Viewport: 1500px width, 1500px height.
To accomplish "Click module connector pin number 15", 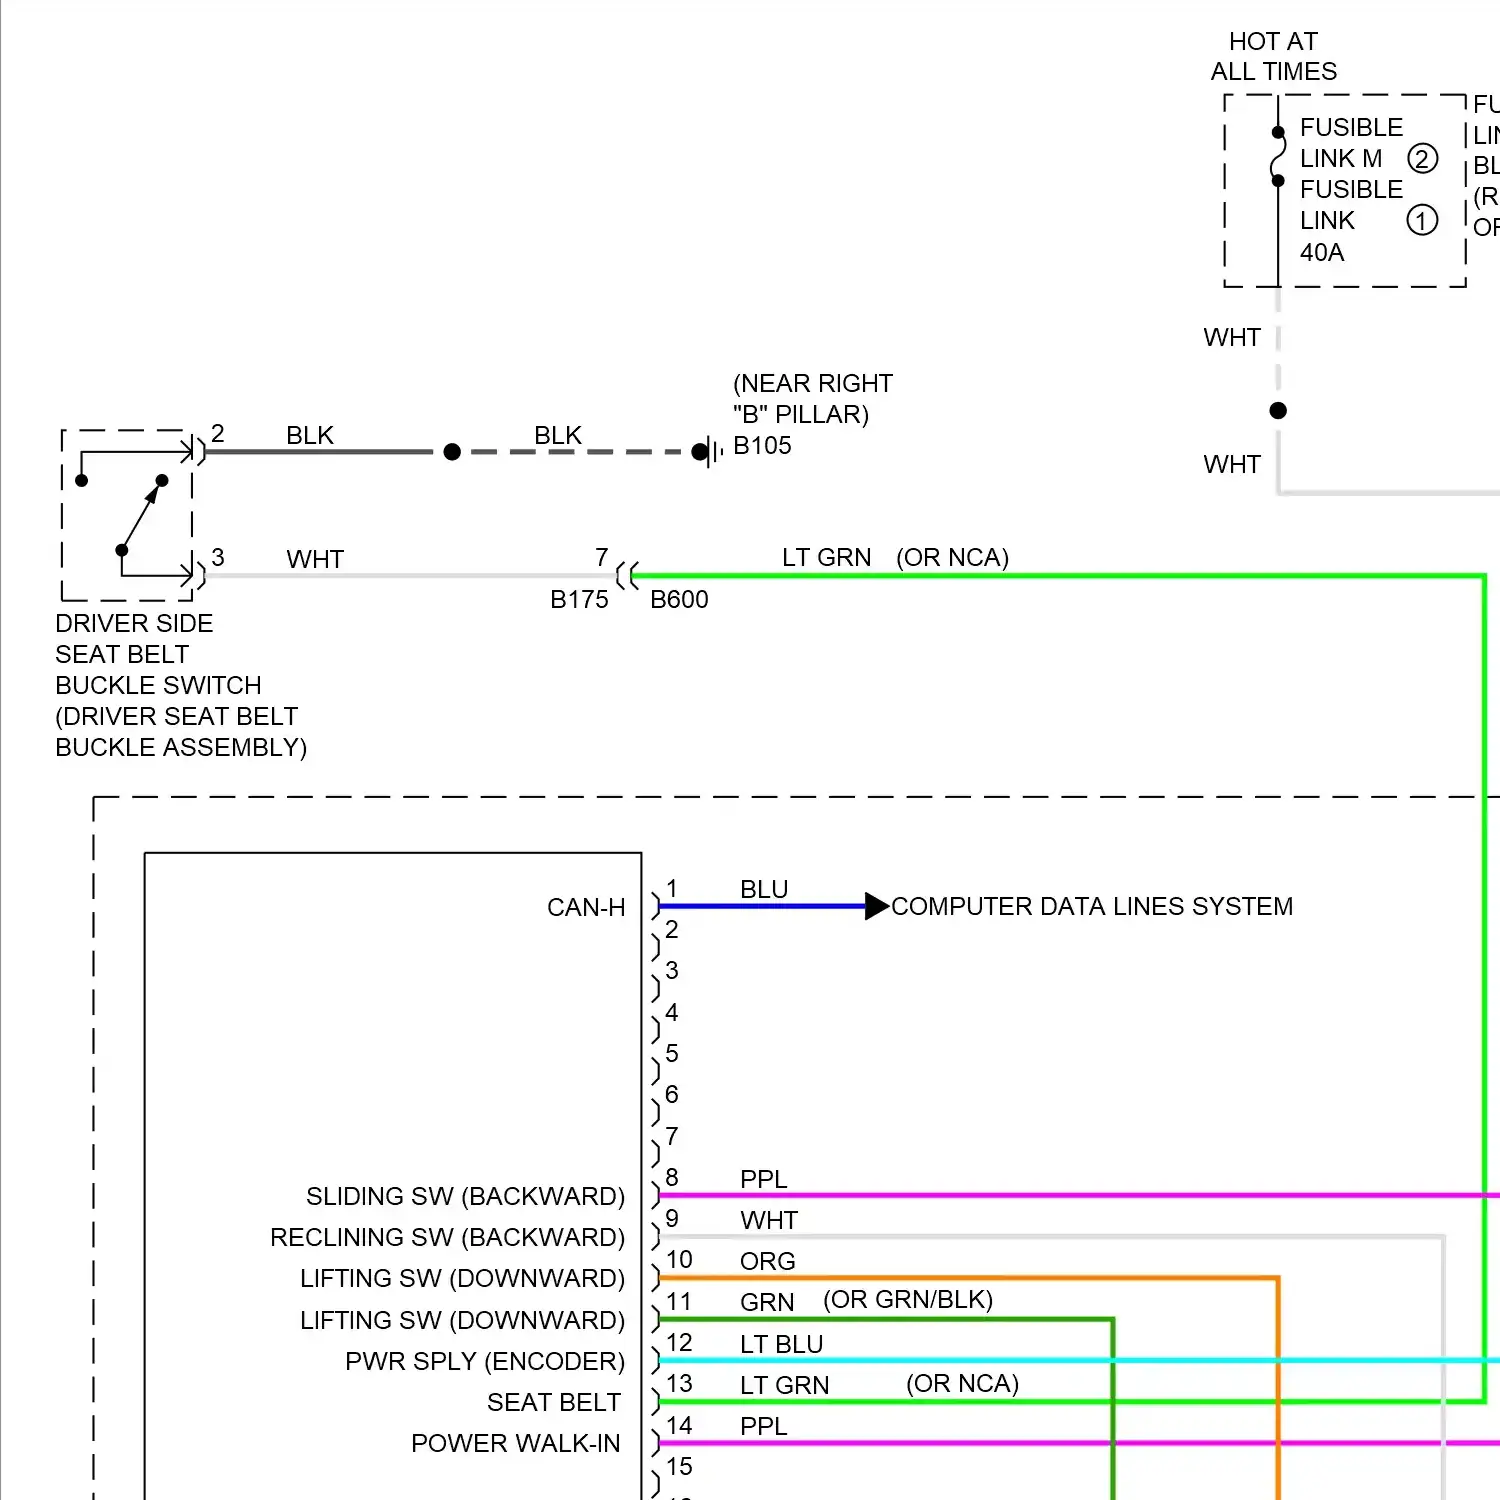I will tap(679, 1467).
